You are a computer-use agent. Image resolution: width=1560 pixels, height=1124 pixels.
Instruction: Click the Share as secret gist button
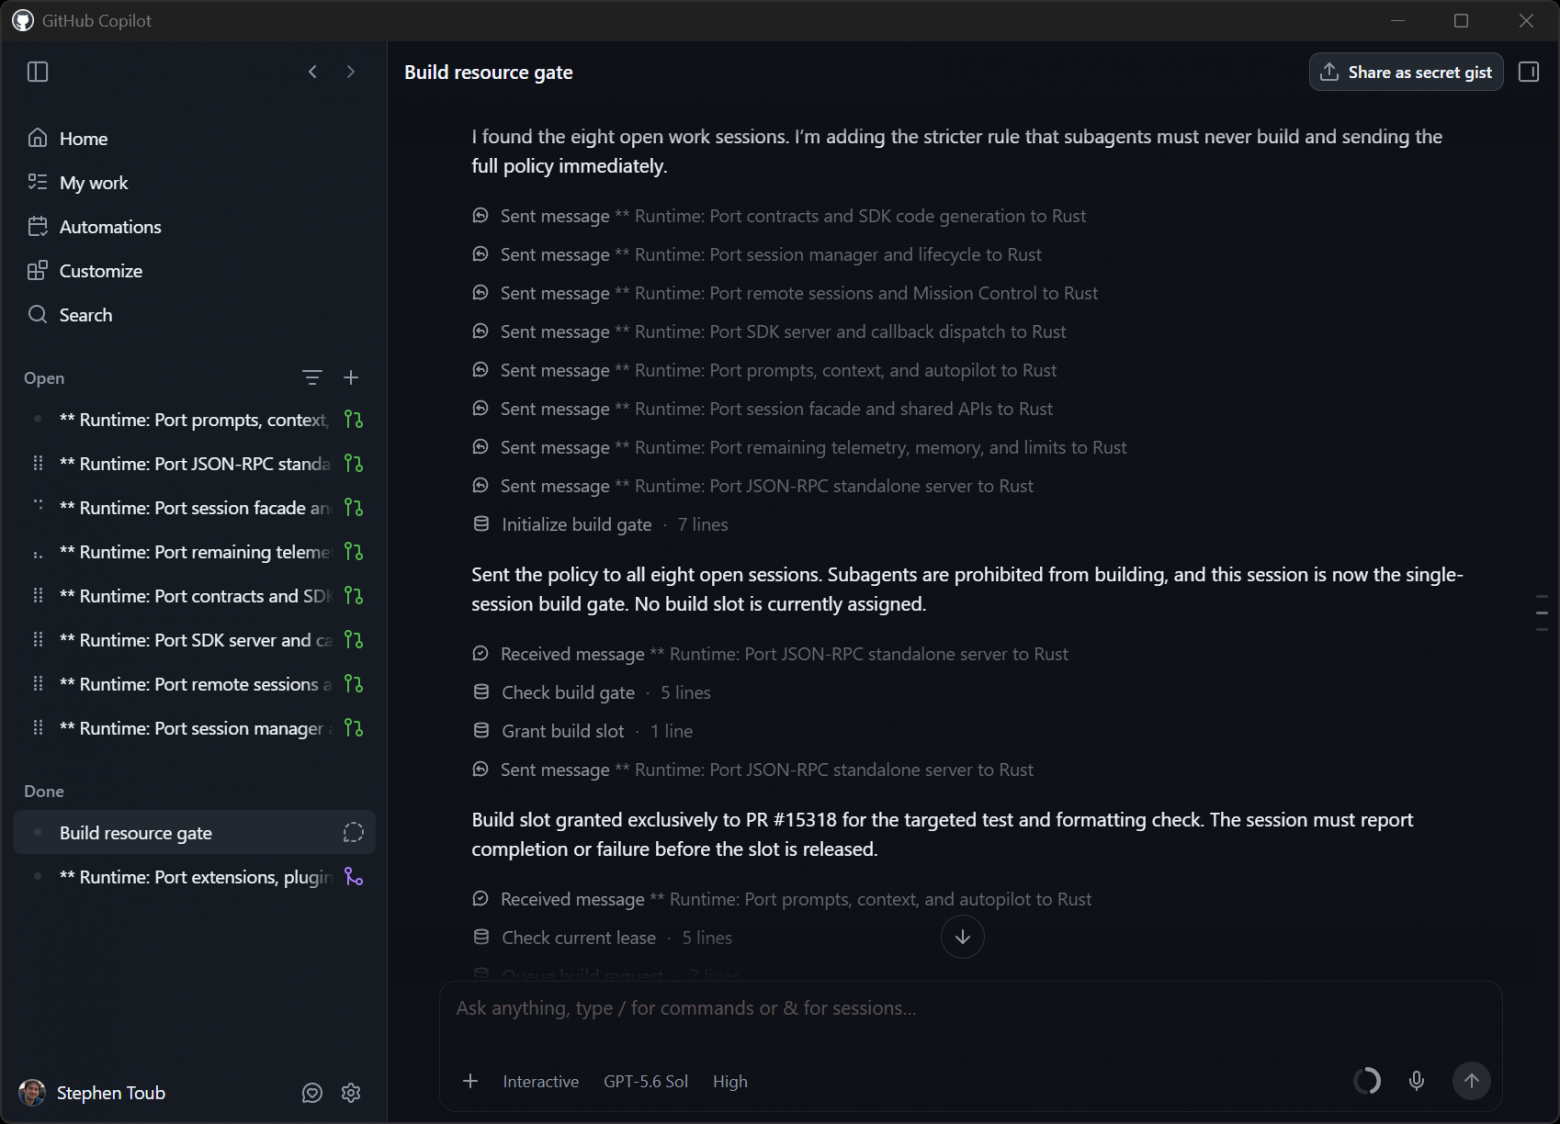(x=1406, y=72)
